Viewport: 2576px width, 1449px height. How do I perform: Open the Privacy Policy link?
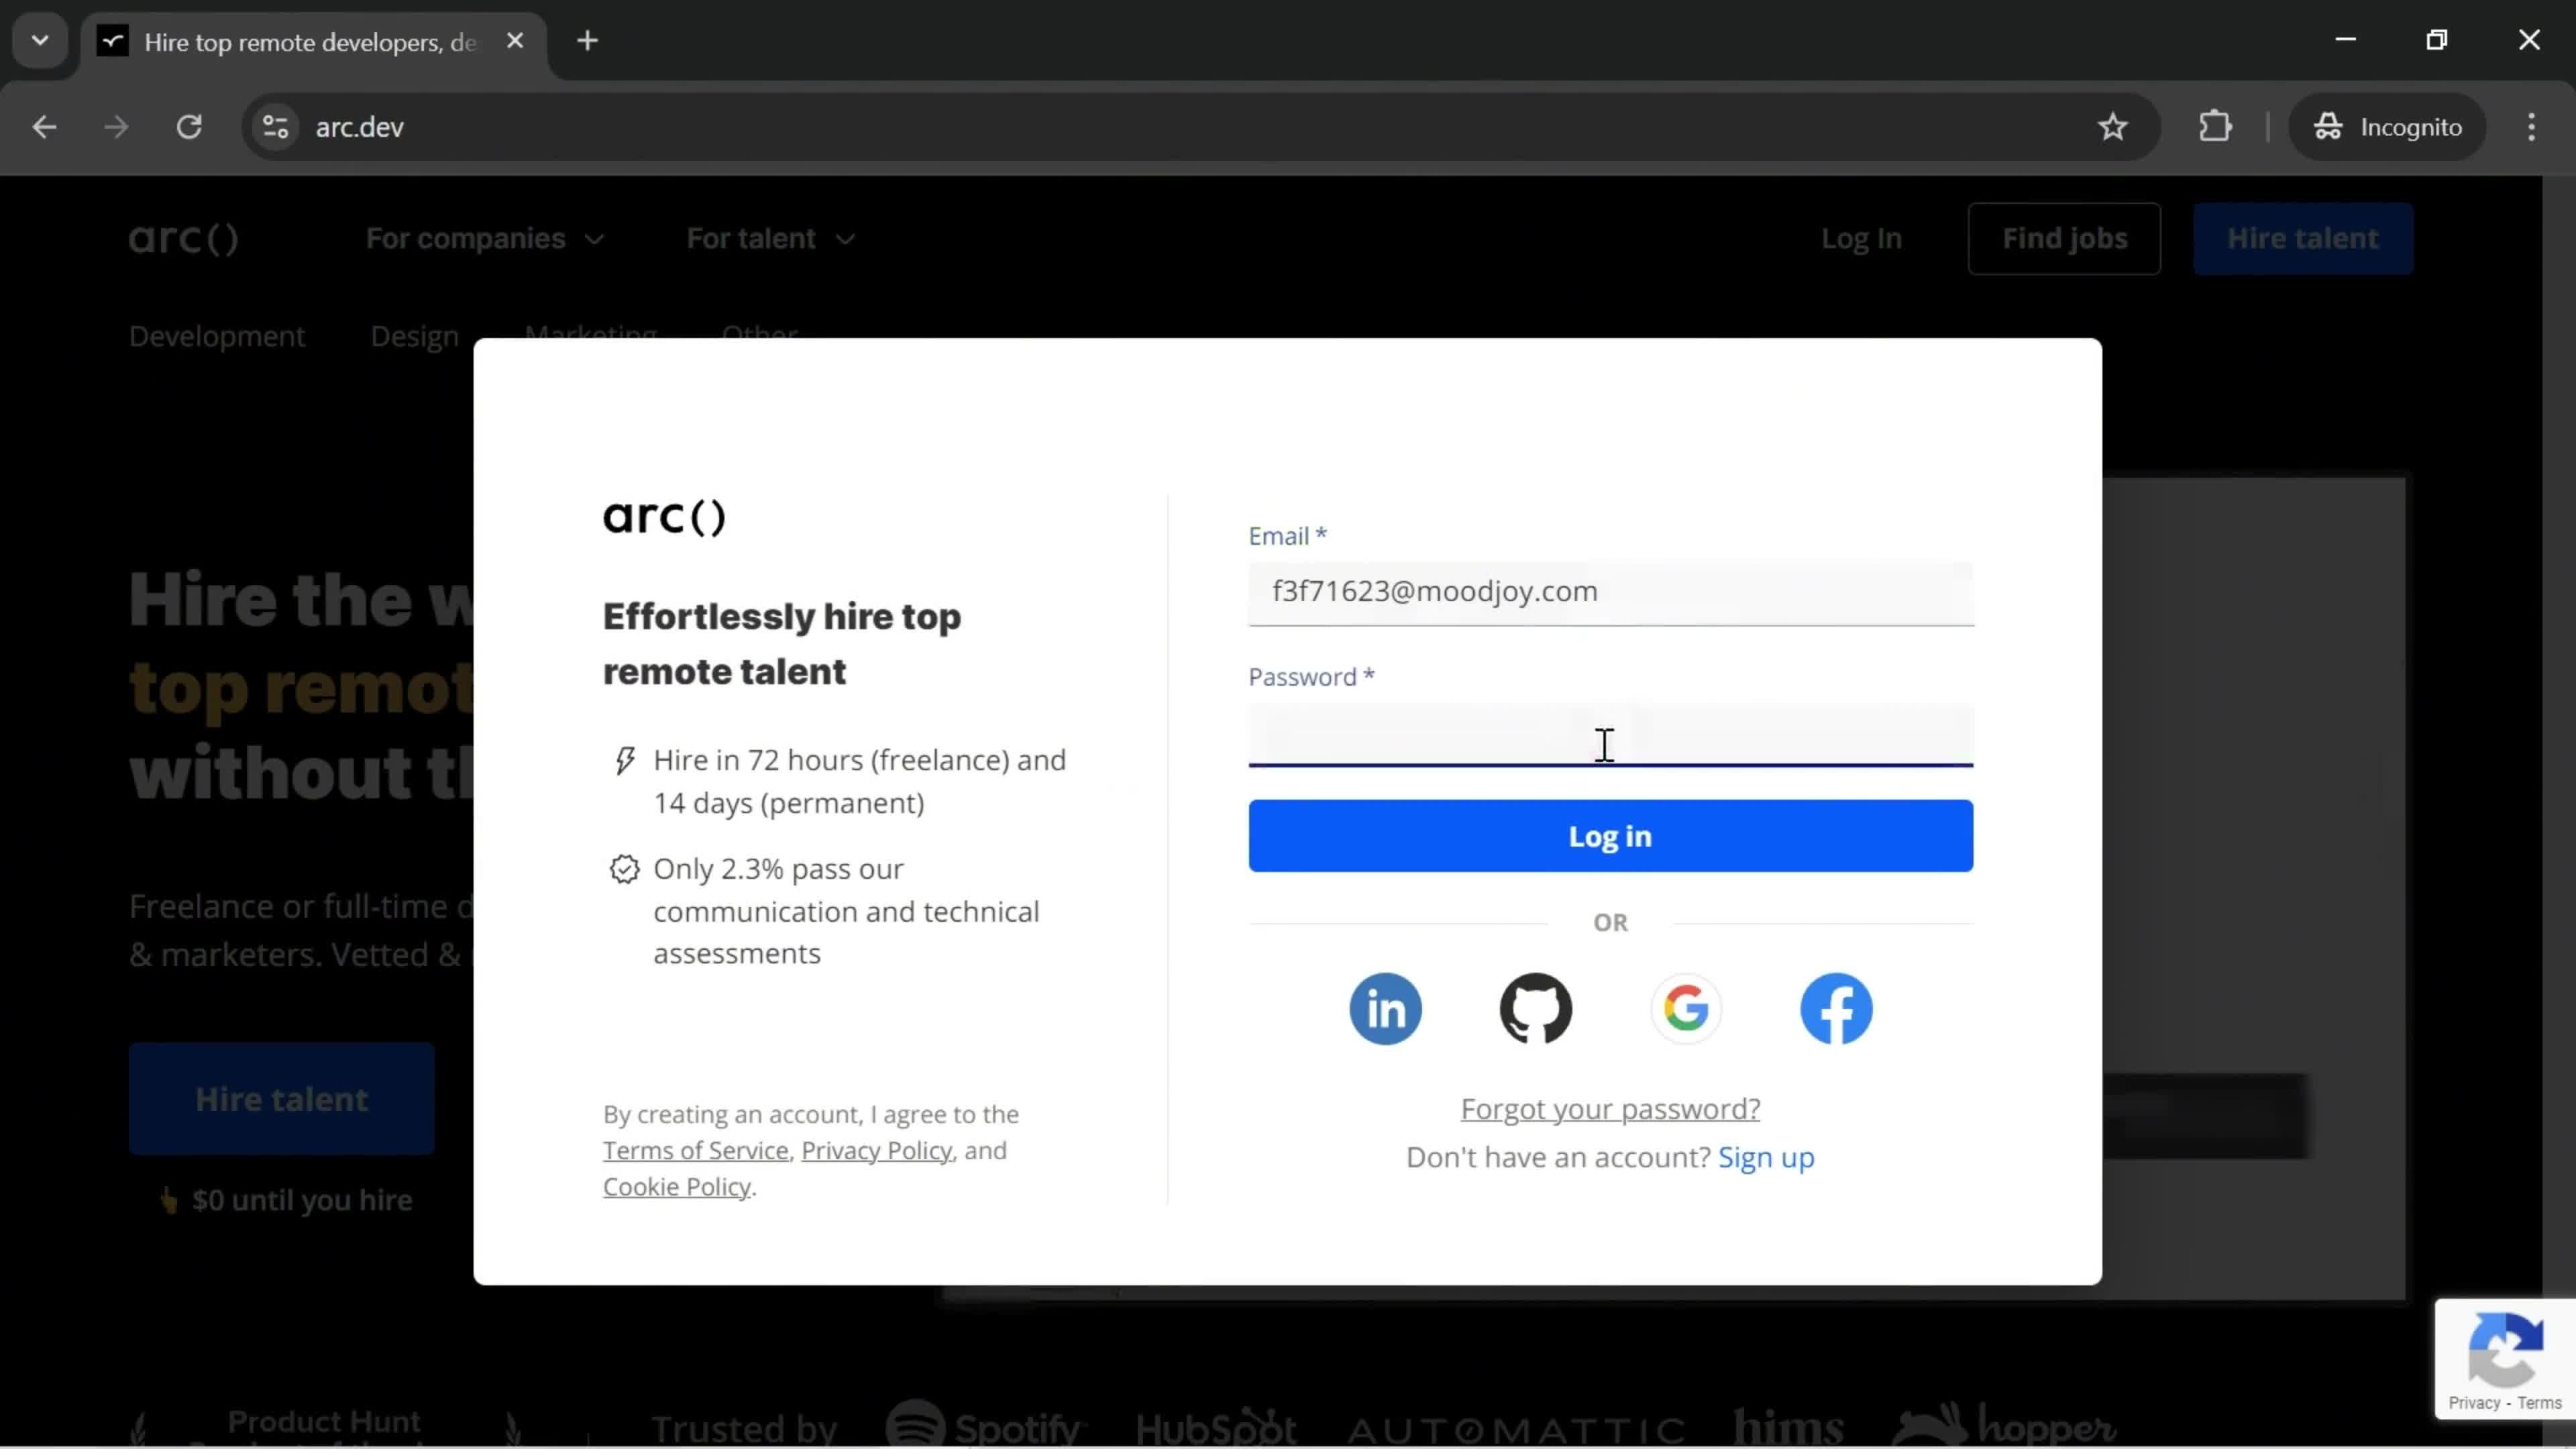[x=877, y=1150]
